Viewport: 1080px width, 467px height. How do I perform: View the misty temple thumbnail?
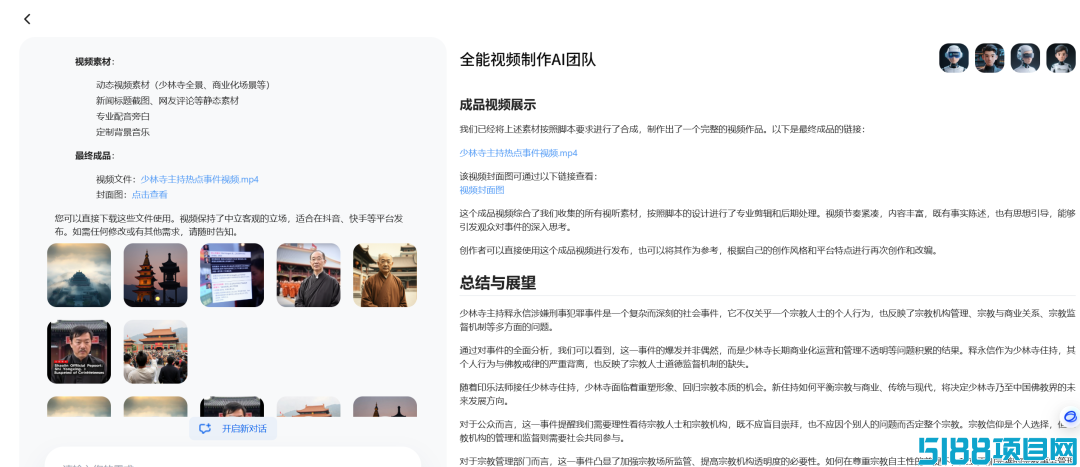point(79,275)
